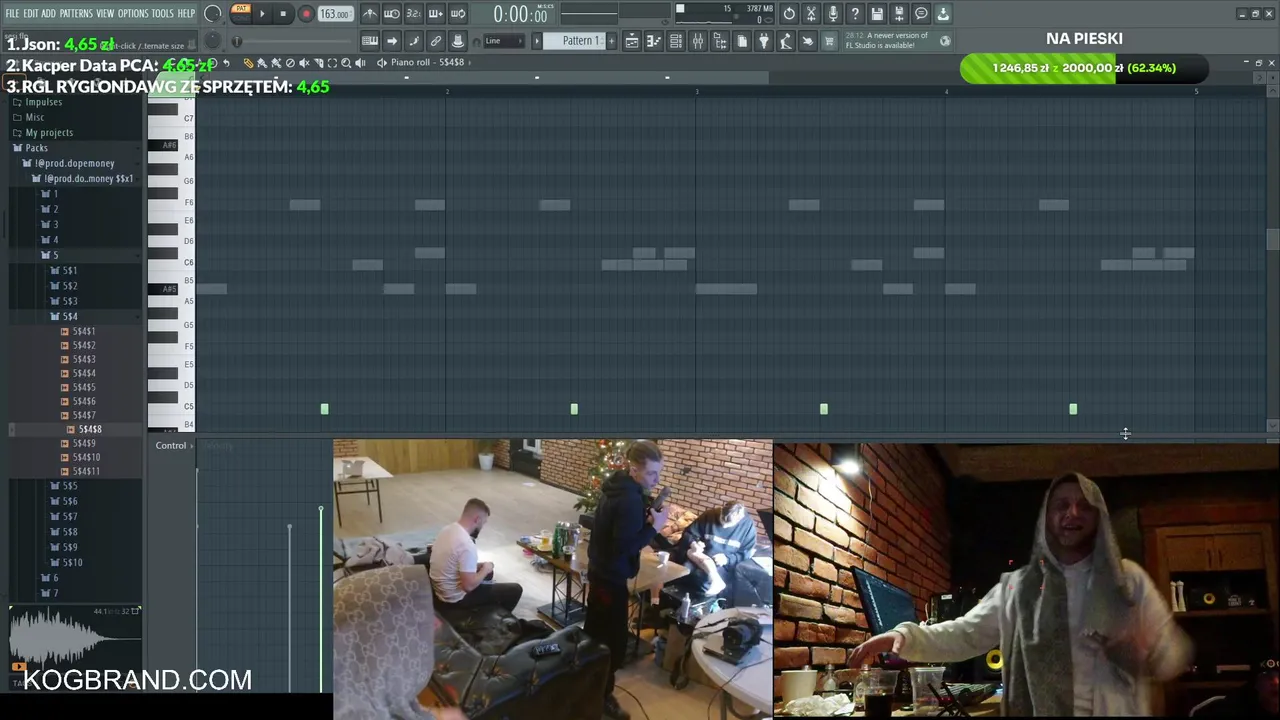Image resolution: width=1280 pixels, height=720 pixels.
Task: Click the microphone one-click recording icon
Action: coord(833,14)
